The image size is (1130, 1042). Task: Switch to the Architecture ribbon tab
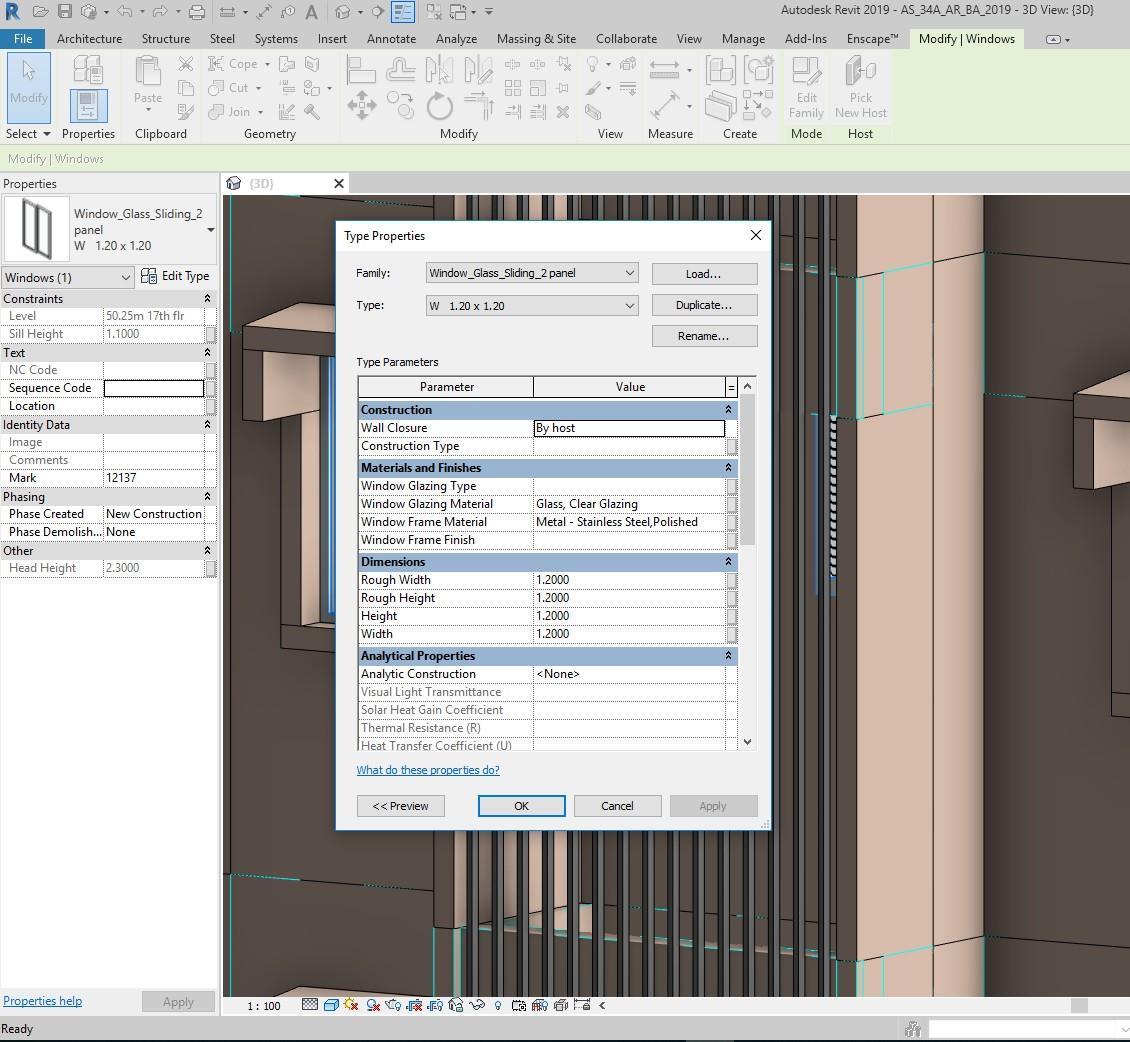click(x=89, y=39)
